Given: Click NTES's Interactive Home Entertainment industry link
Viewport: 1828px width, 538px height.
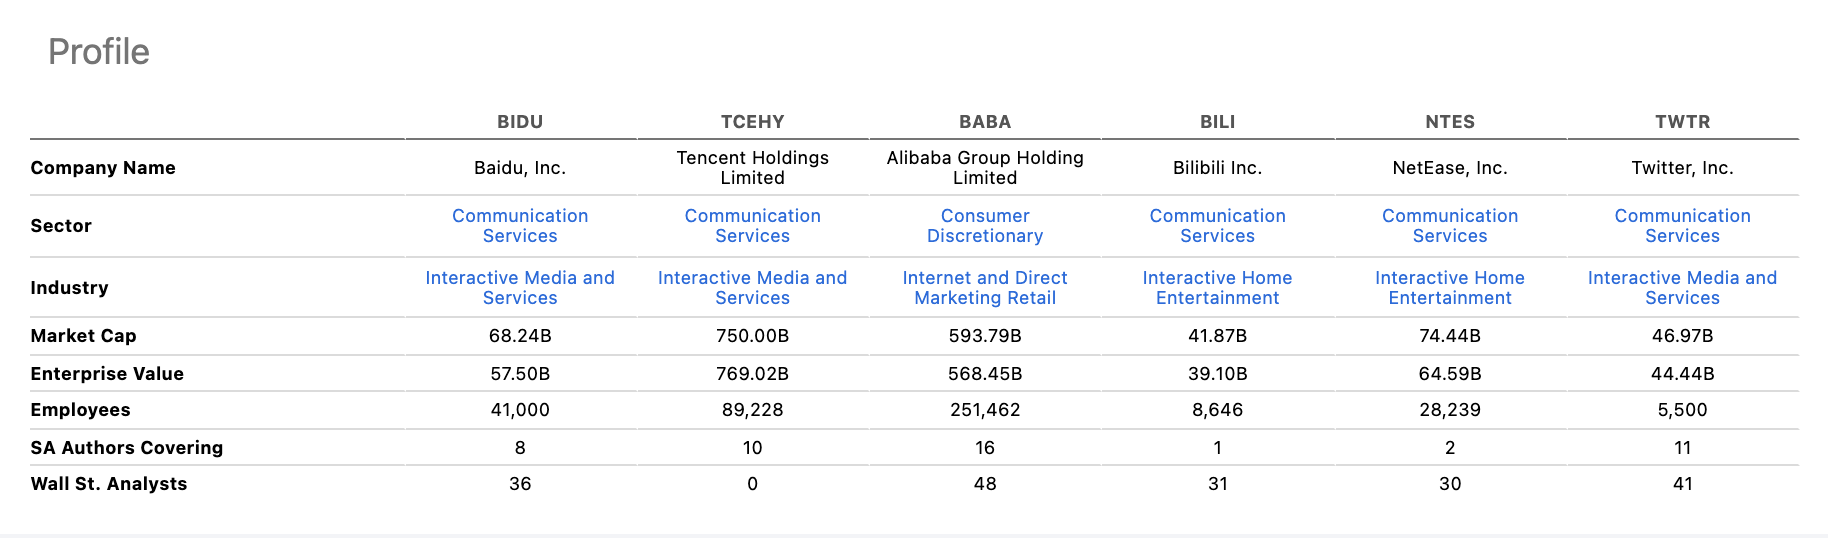Looking at the screenshot, I should tap(1450, 288).
